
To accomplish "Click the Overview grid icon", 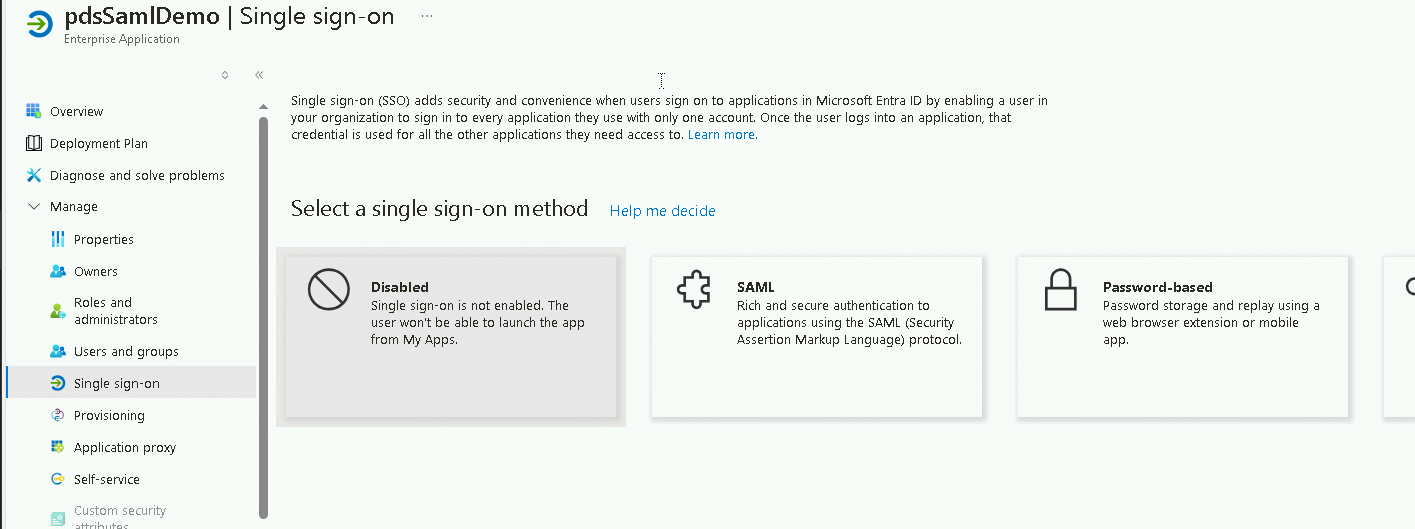I will 34,111.
